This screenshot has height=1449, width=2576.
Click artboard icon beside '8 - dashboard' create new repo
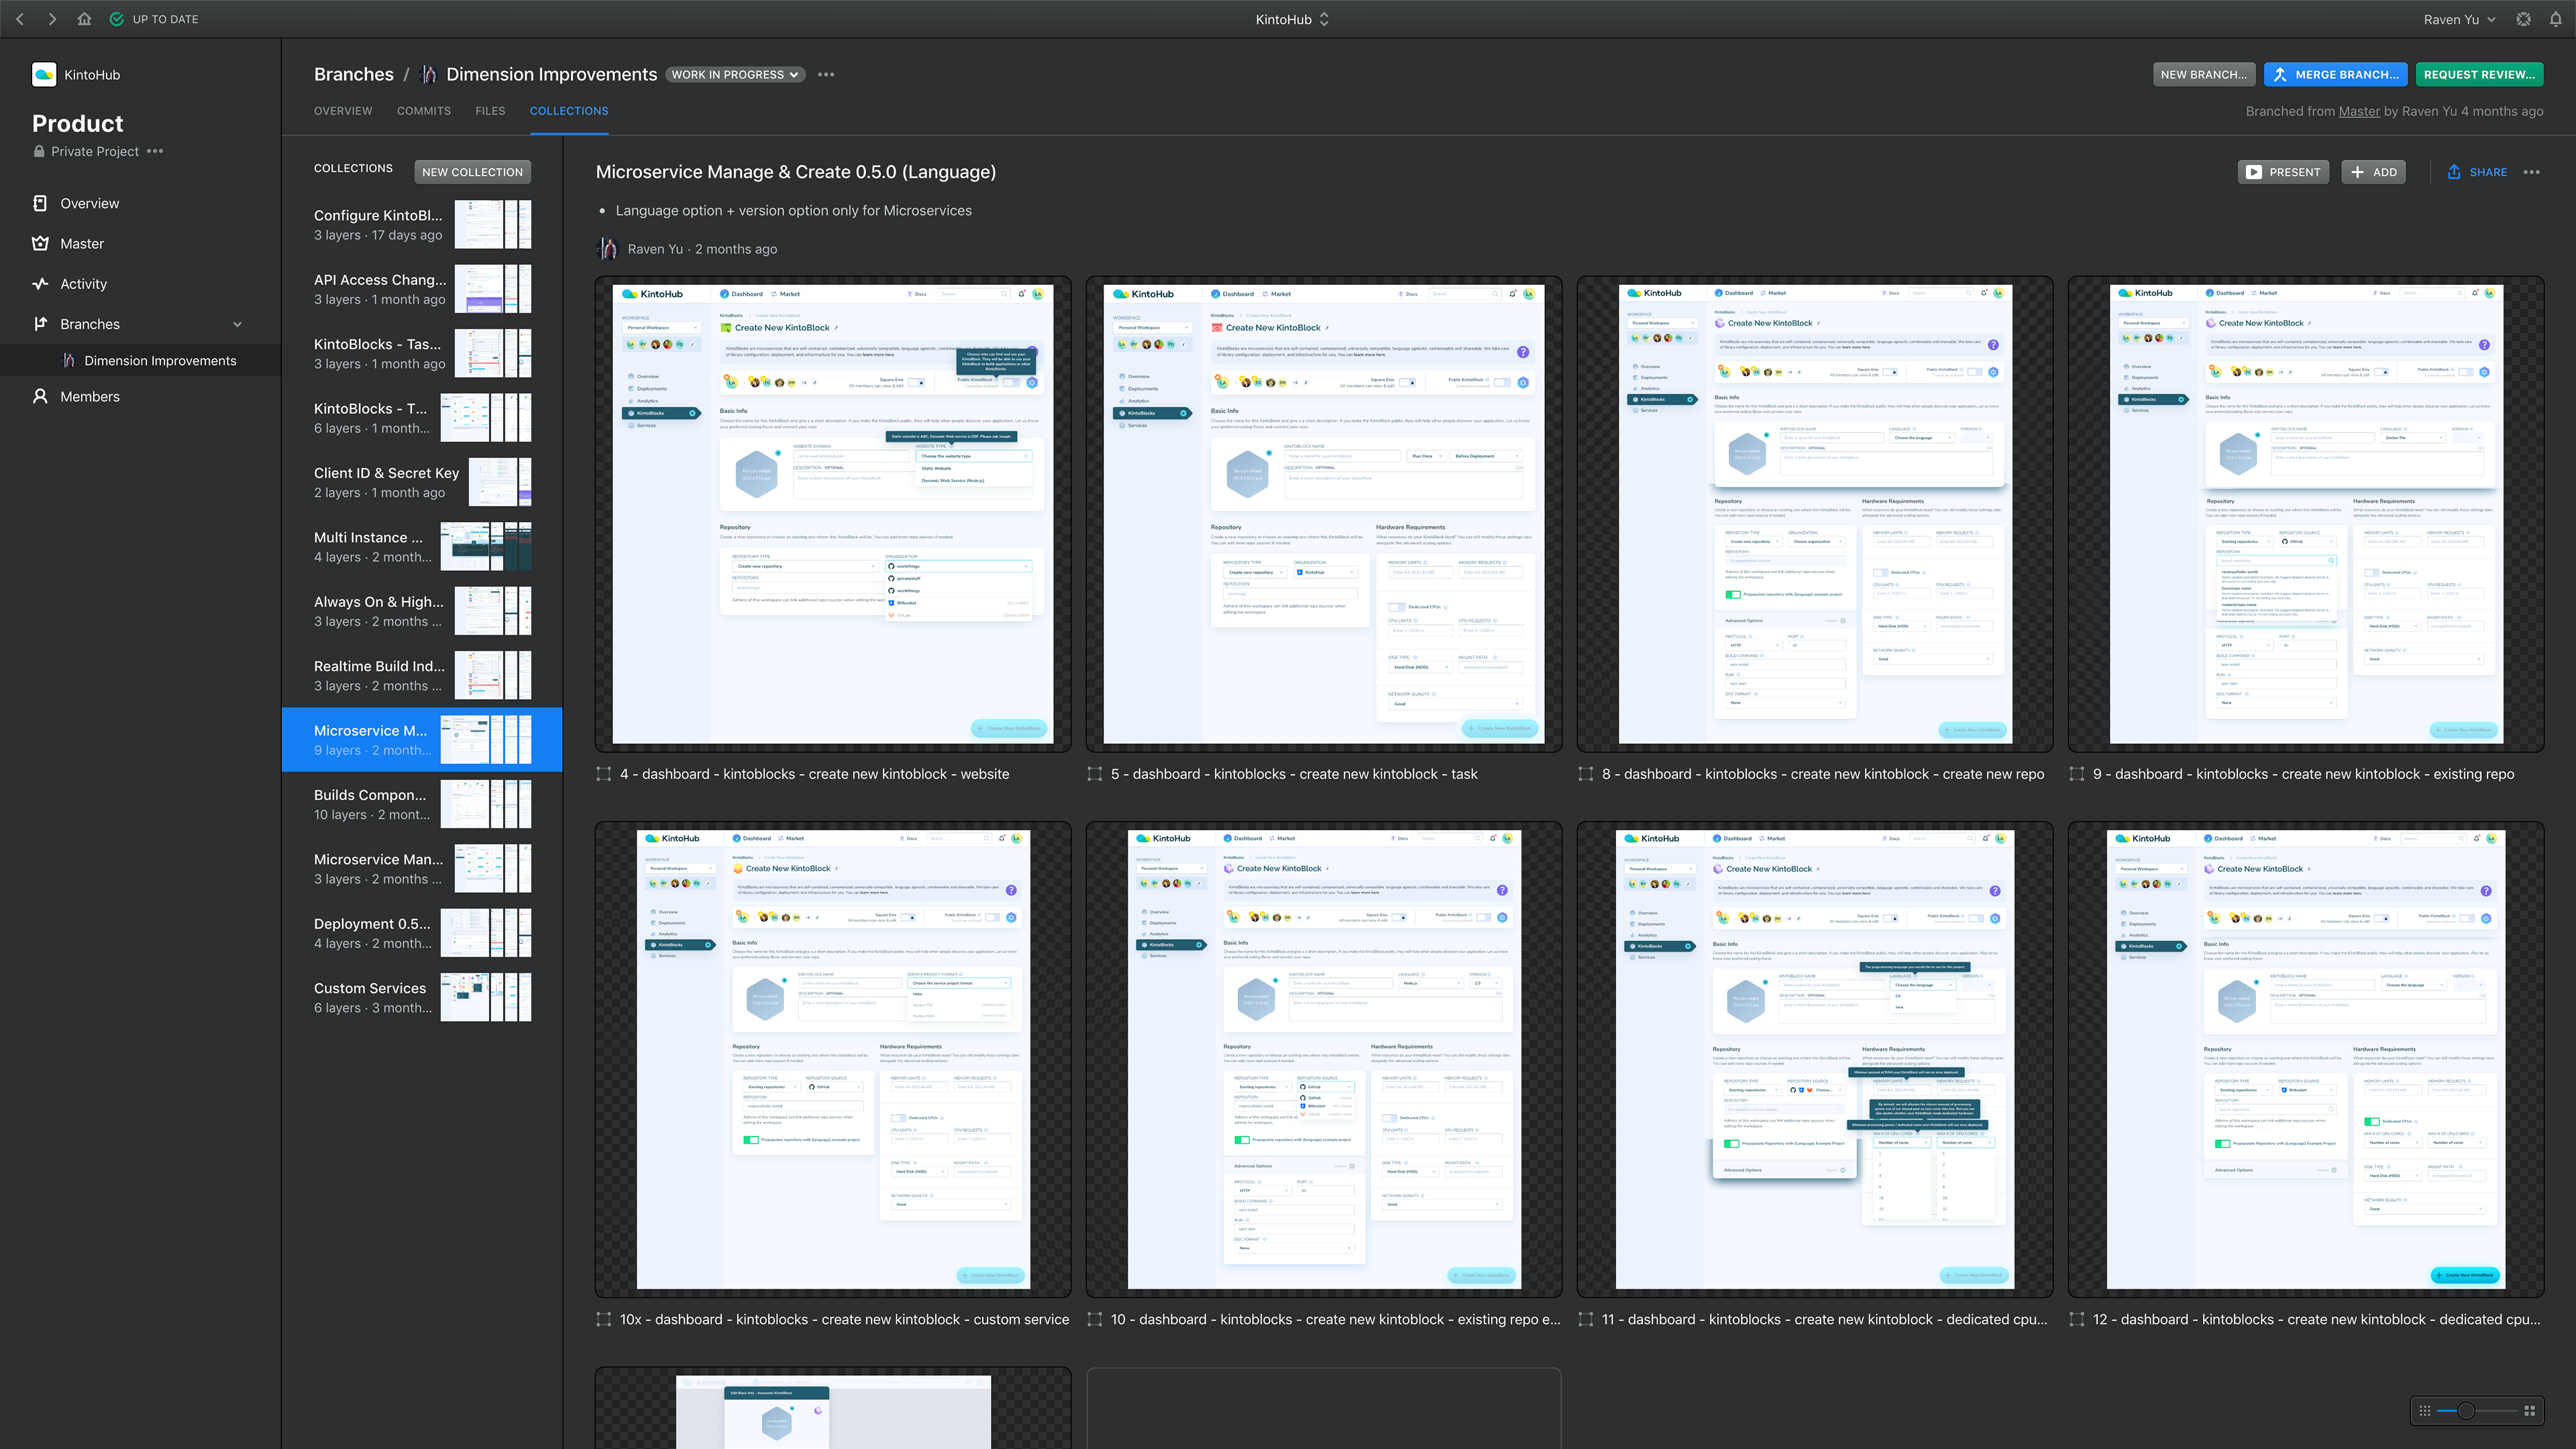(x=1586, y=774)
